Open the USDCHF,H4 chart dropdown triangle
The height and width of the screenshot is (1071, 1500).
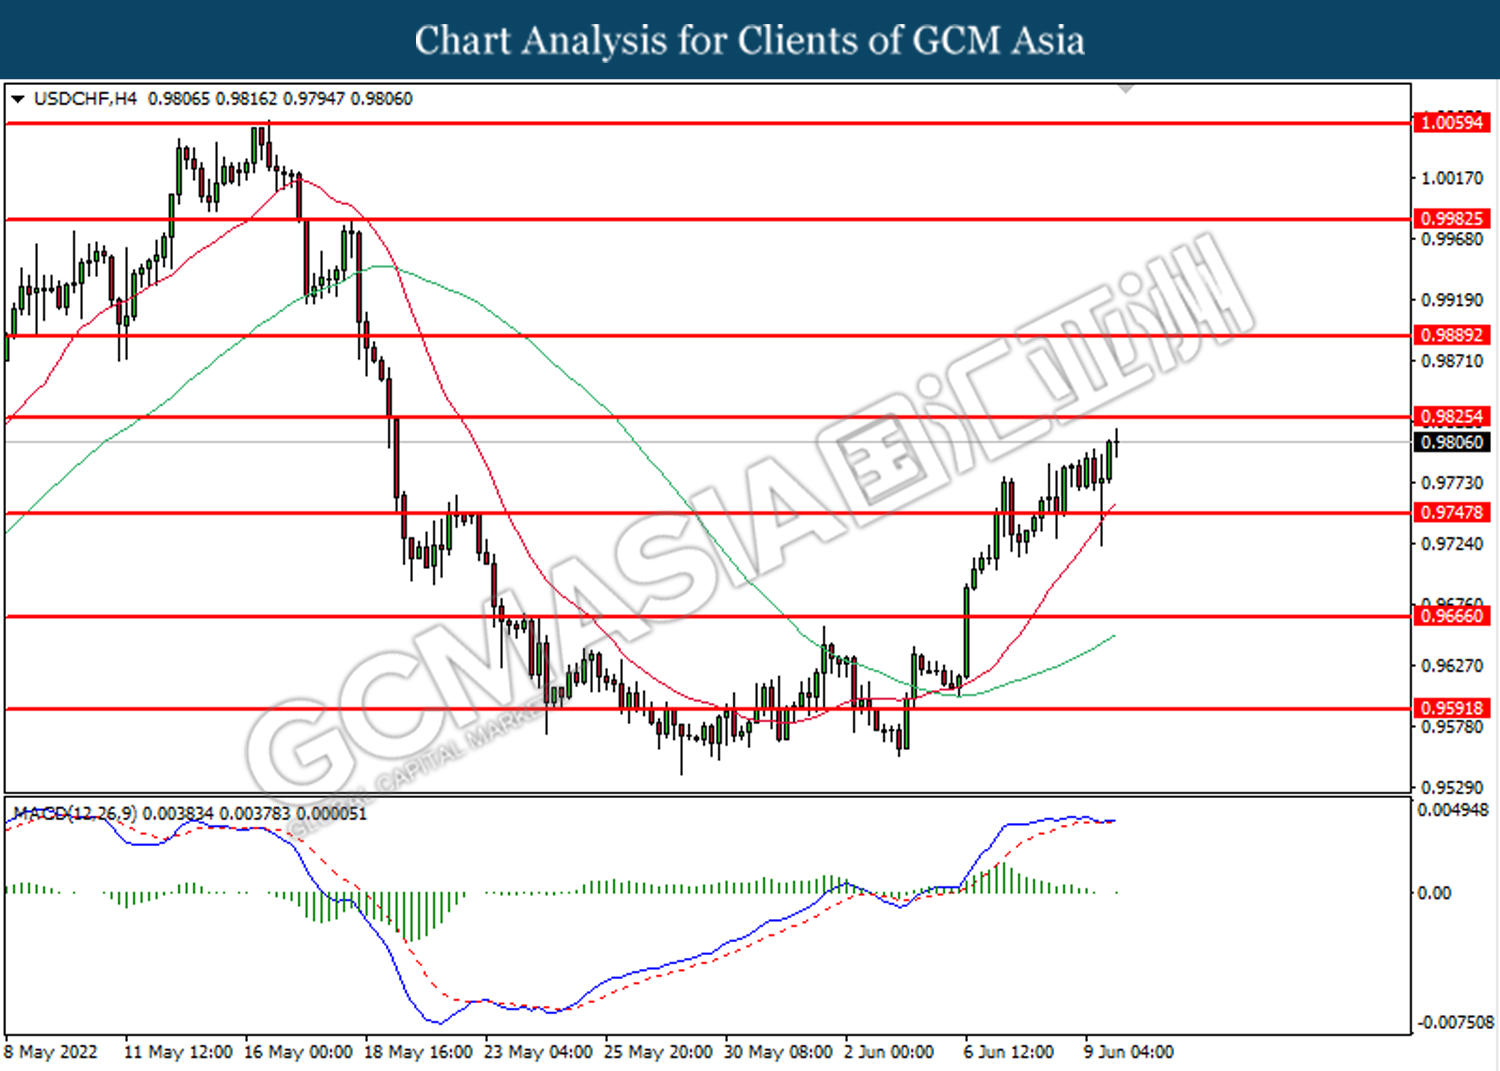tap(17, 99)
